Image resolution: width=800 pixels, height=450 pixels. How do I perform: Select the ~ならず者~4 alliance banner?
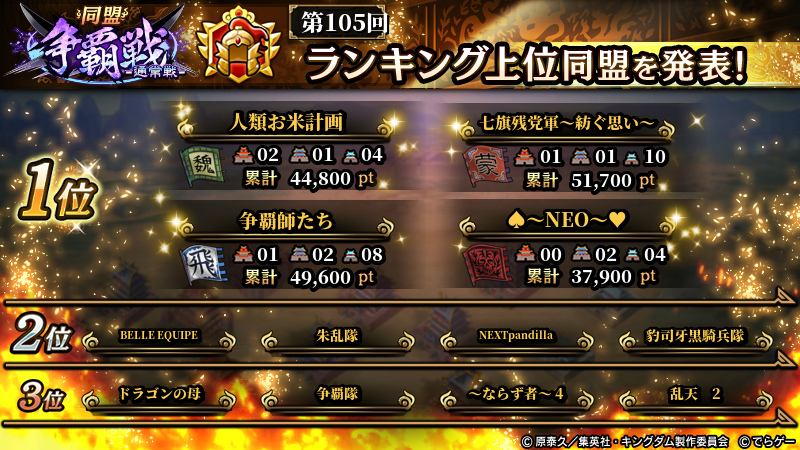point(516,397)
